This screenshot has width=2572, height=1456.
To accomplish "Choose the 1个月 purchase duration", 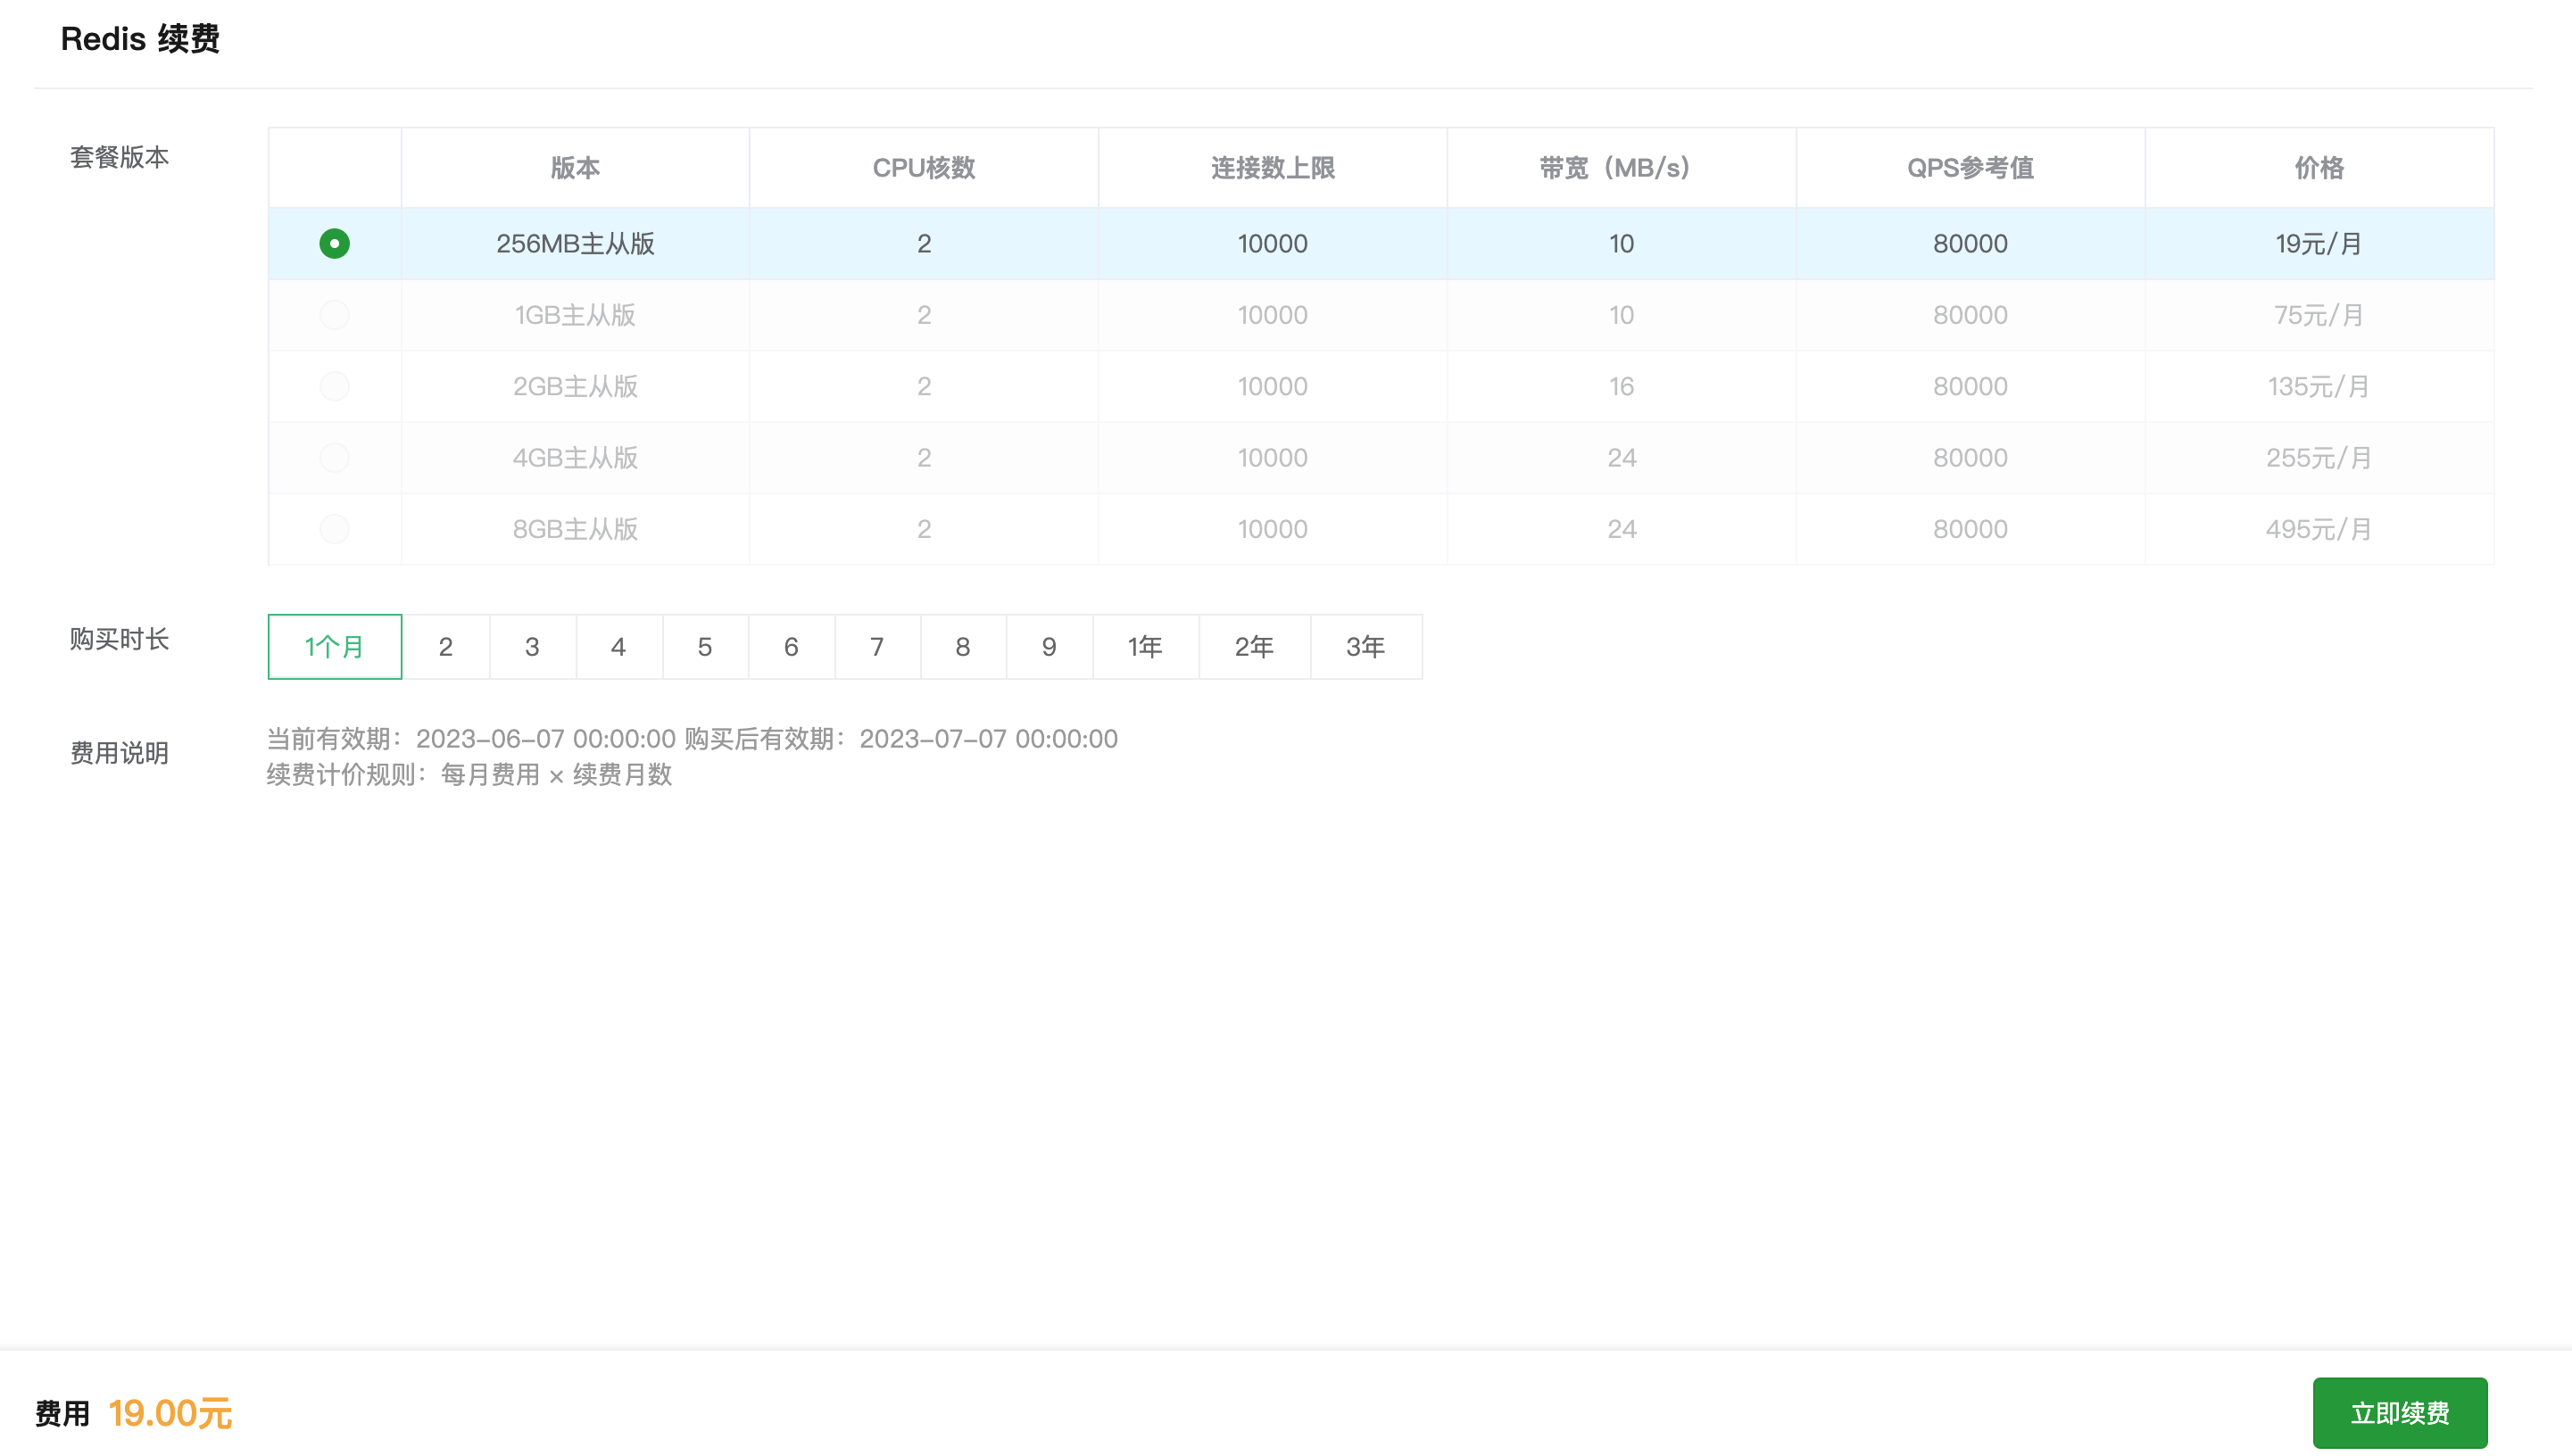I will (x=335, y=647).
